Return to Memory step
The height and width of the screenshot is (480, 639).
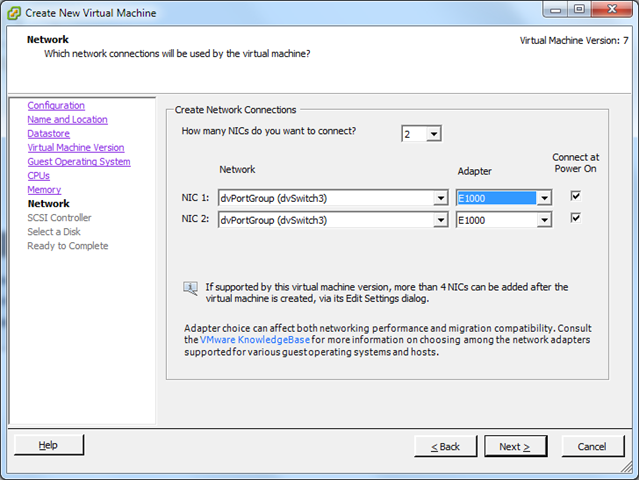(x=44, y=190)
